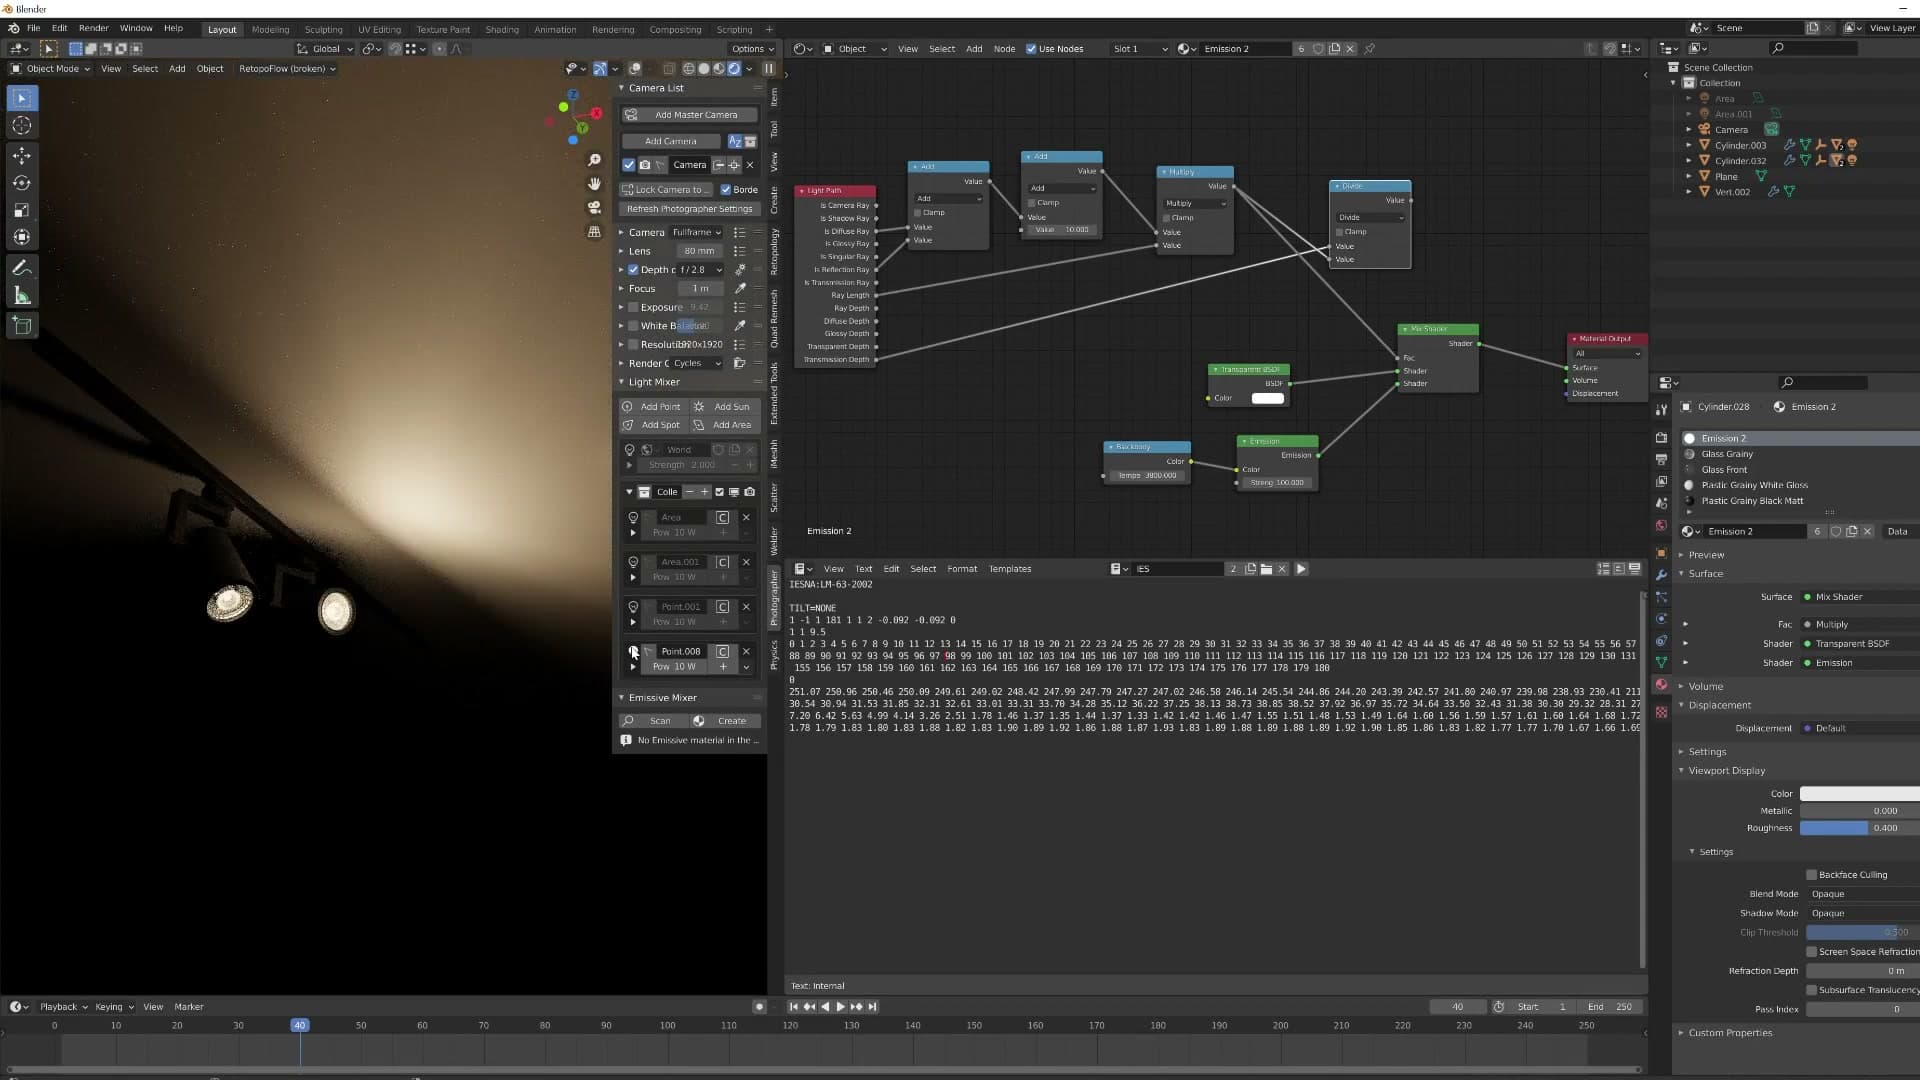
Task: Open the Tool properties tab icon
Action: pyautogui.click(x=1661, y=410)
